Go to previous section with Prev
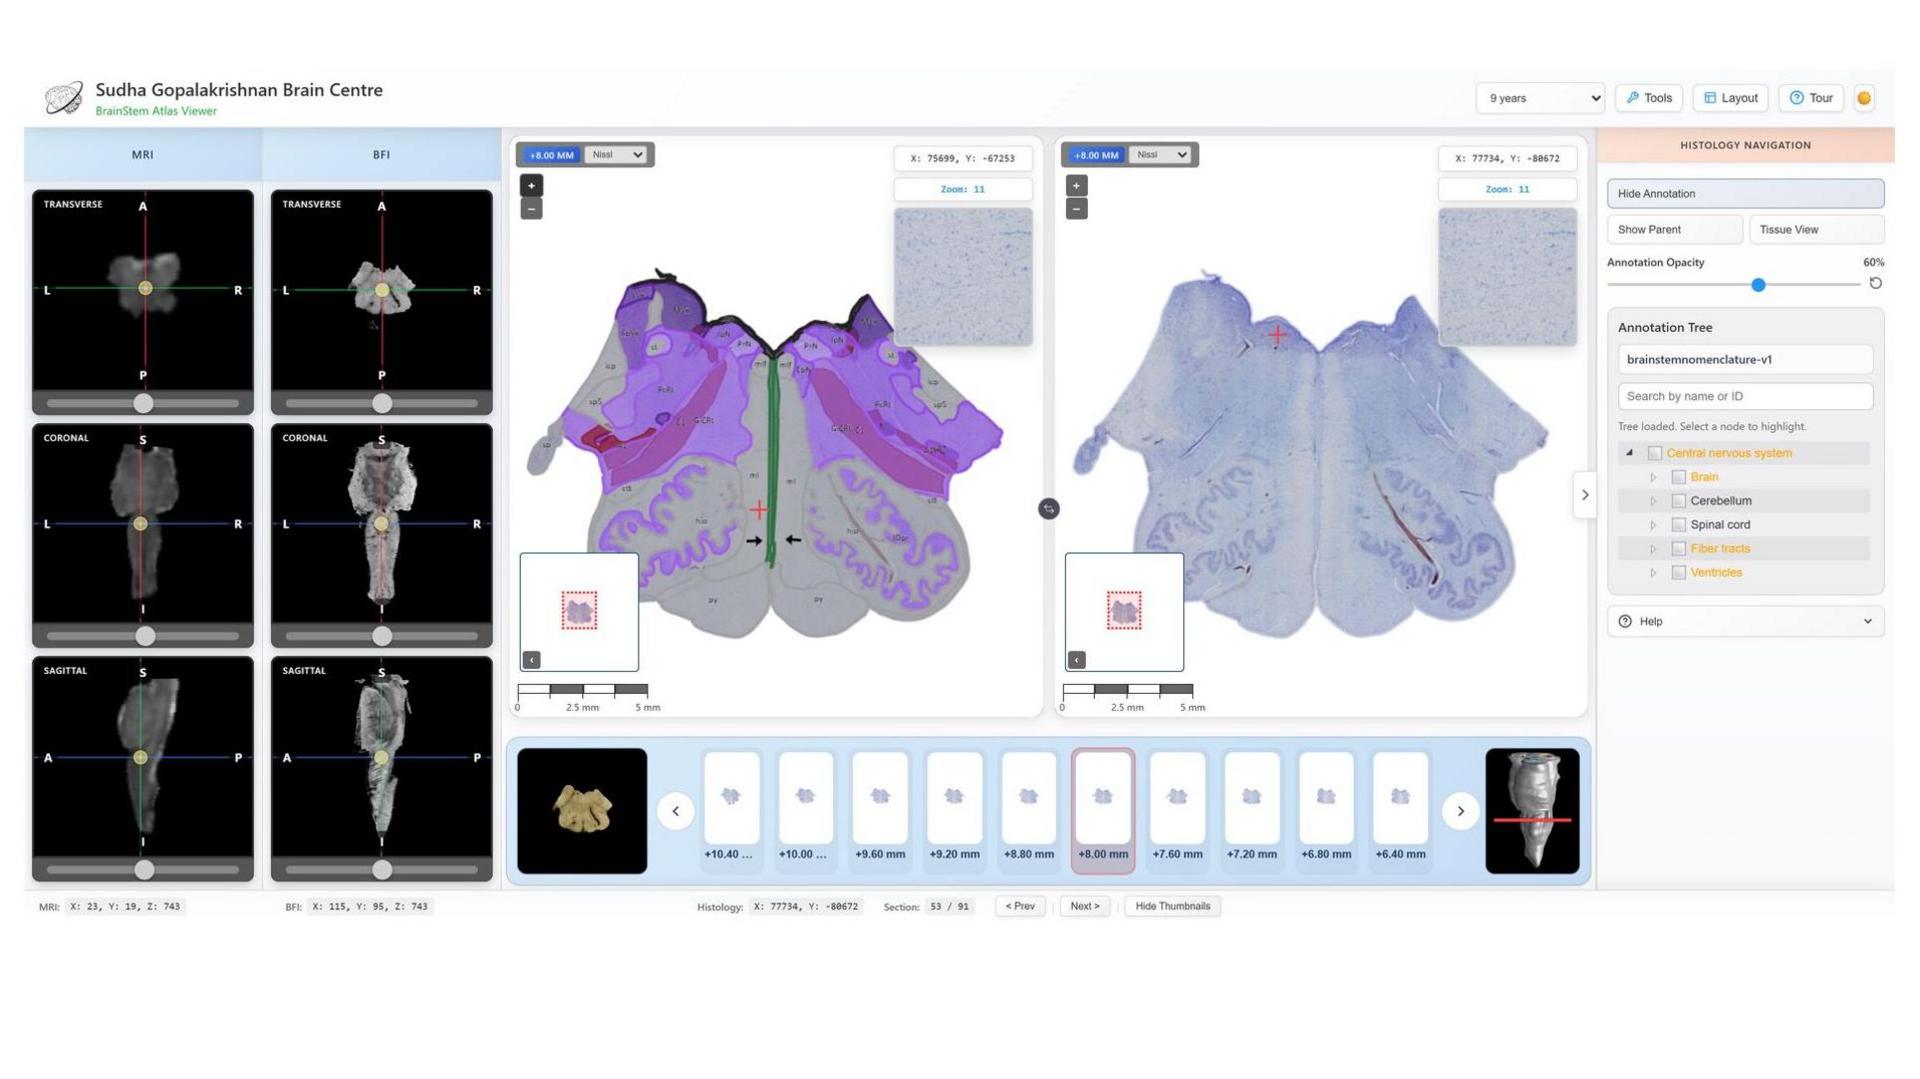 tap(1020, 906)
